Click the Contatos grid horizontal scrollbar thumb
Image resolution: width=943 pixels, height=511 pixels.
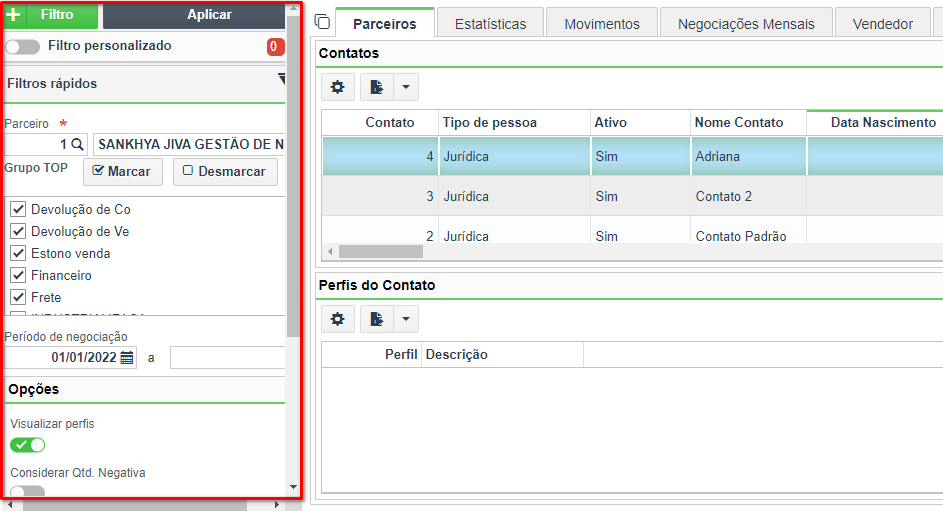click(381, 251)
